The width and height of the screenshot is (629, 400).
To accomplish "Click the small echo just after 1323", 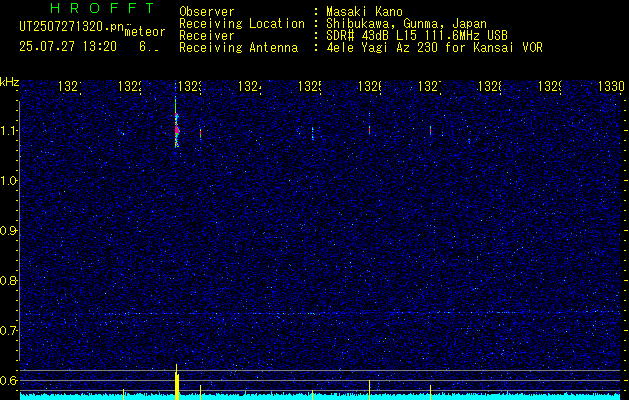I will tap(201, 133).
